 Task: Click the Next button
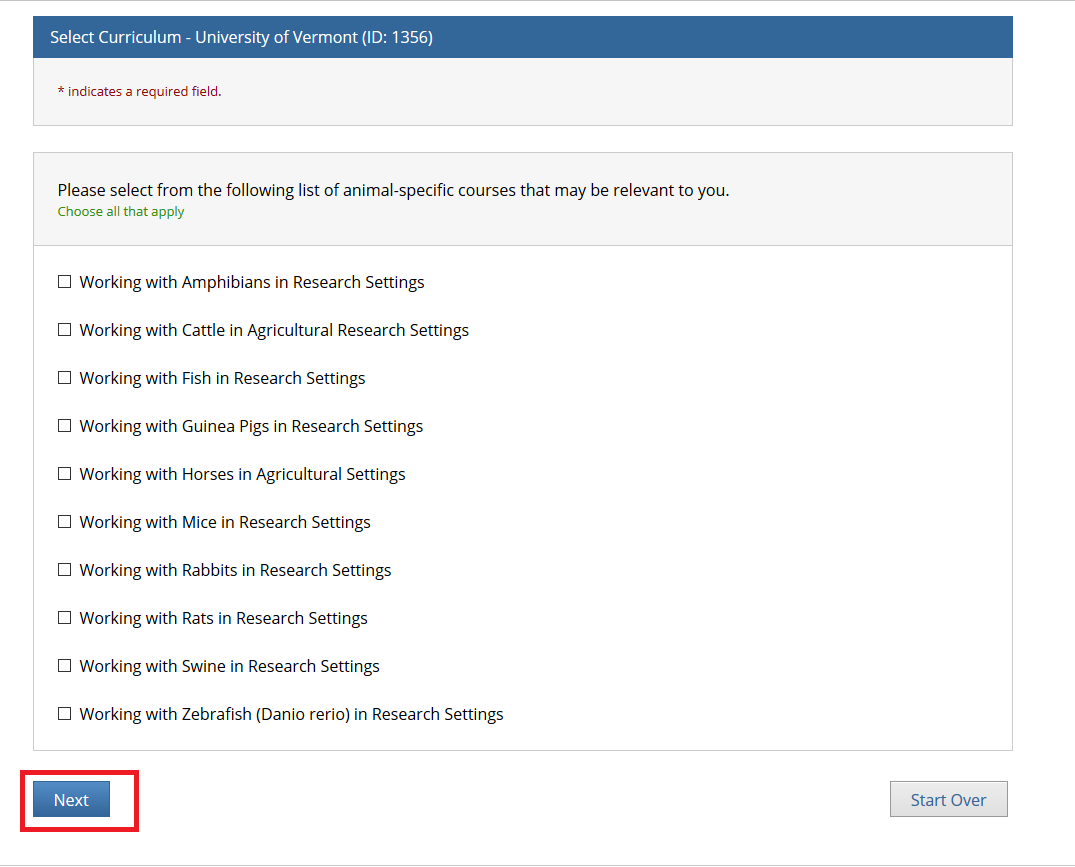click(71, 800)
